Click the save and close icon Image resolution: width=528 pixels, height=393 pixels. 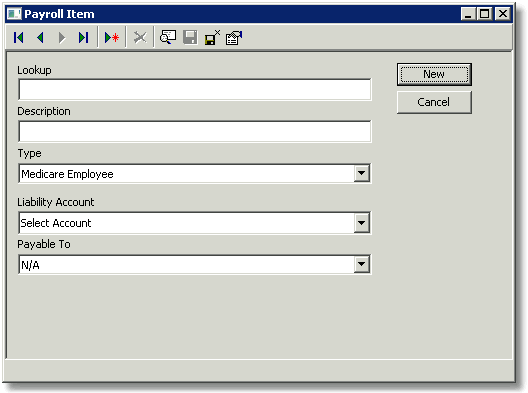click(212, 37)
